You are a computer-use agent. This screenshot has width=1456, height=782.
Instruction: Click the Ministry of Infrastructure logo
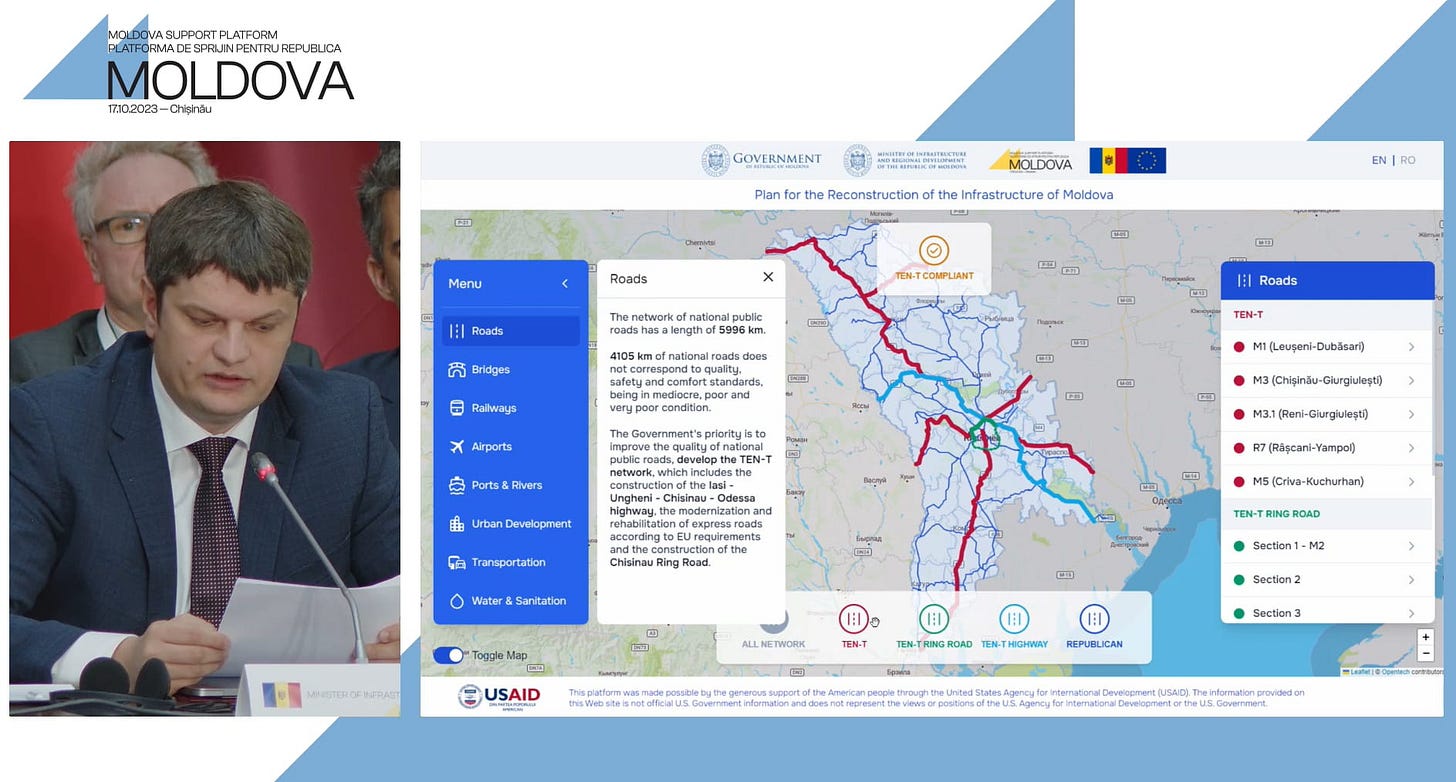pyautogui.click(x=905, y=160)
